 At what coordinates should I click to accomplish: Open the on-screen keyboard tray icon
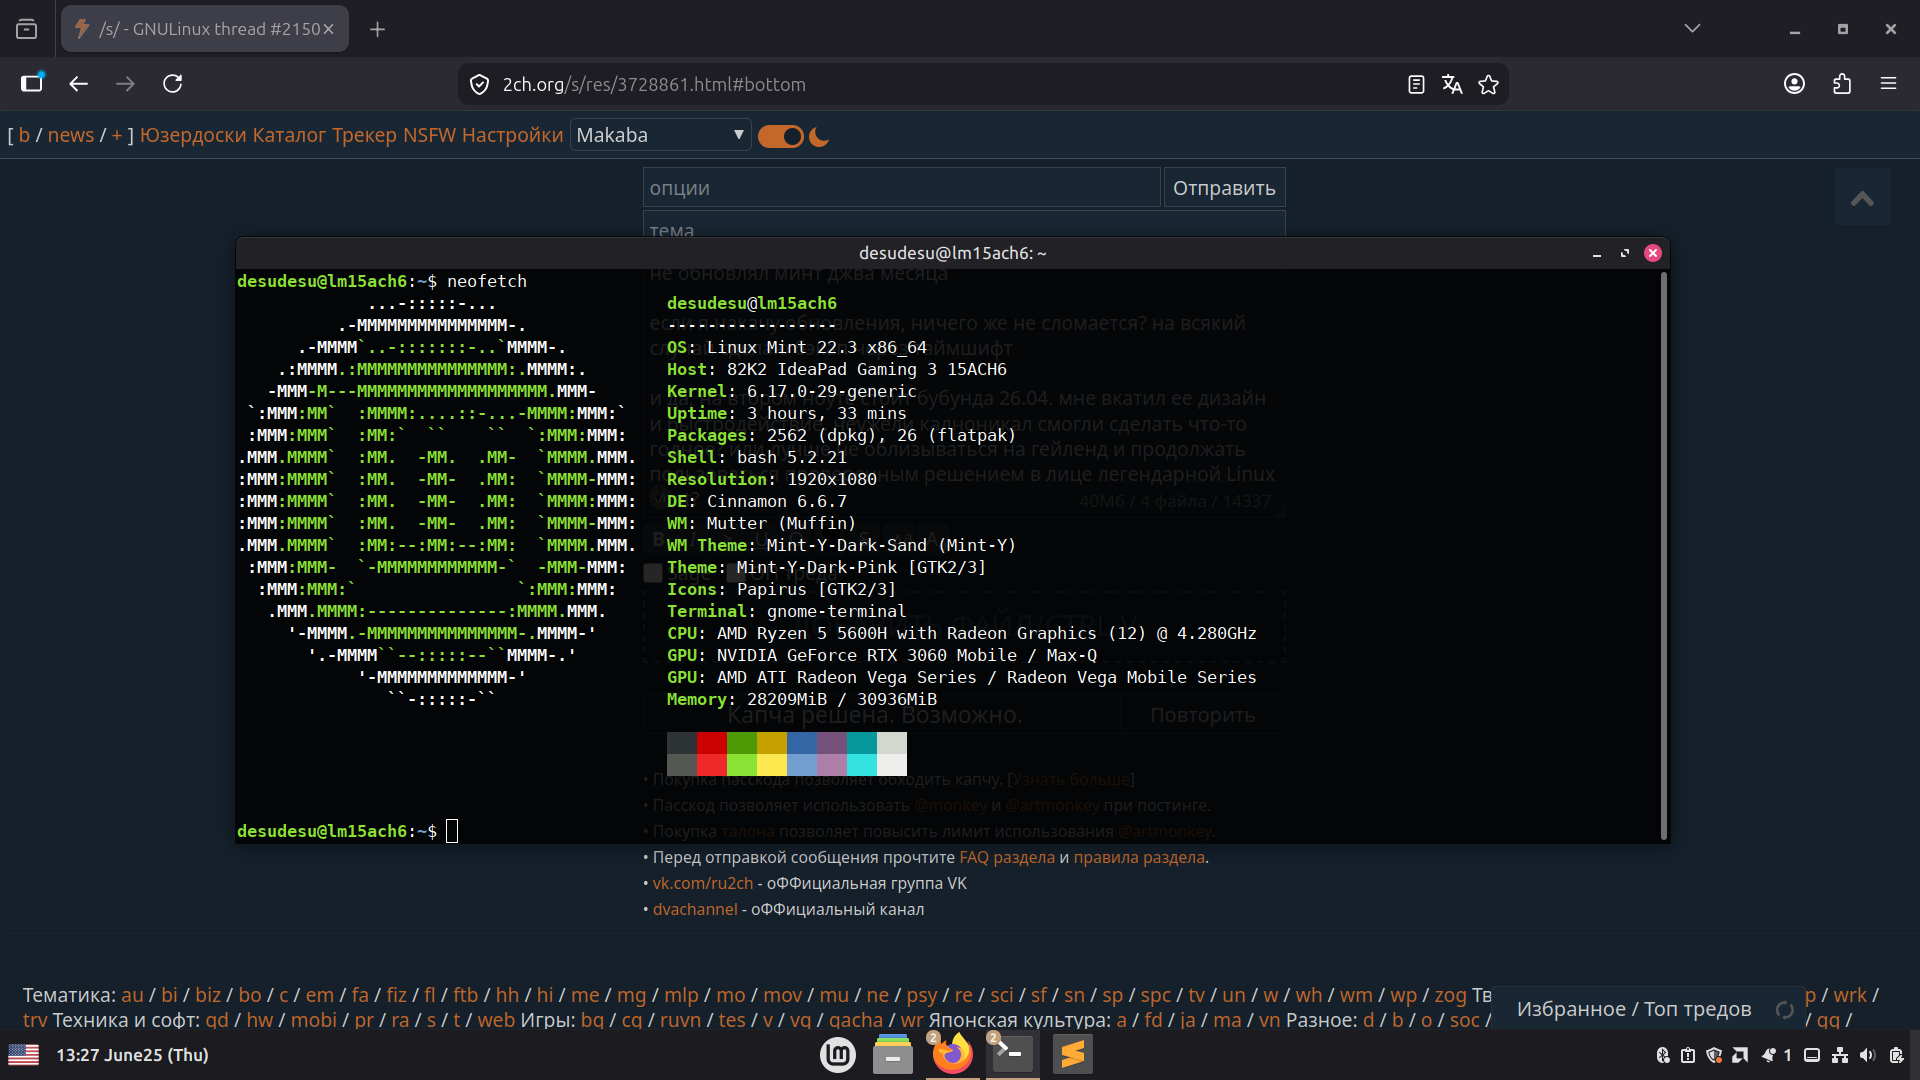1812,1055
